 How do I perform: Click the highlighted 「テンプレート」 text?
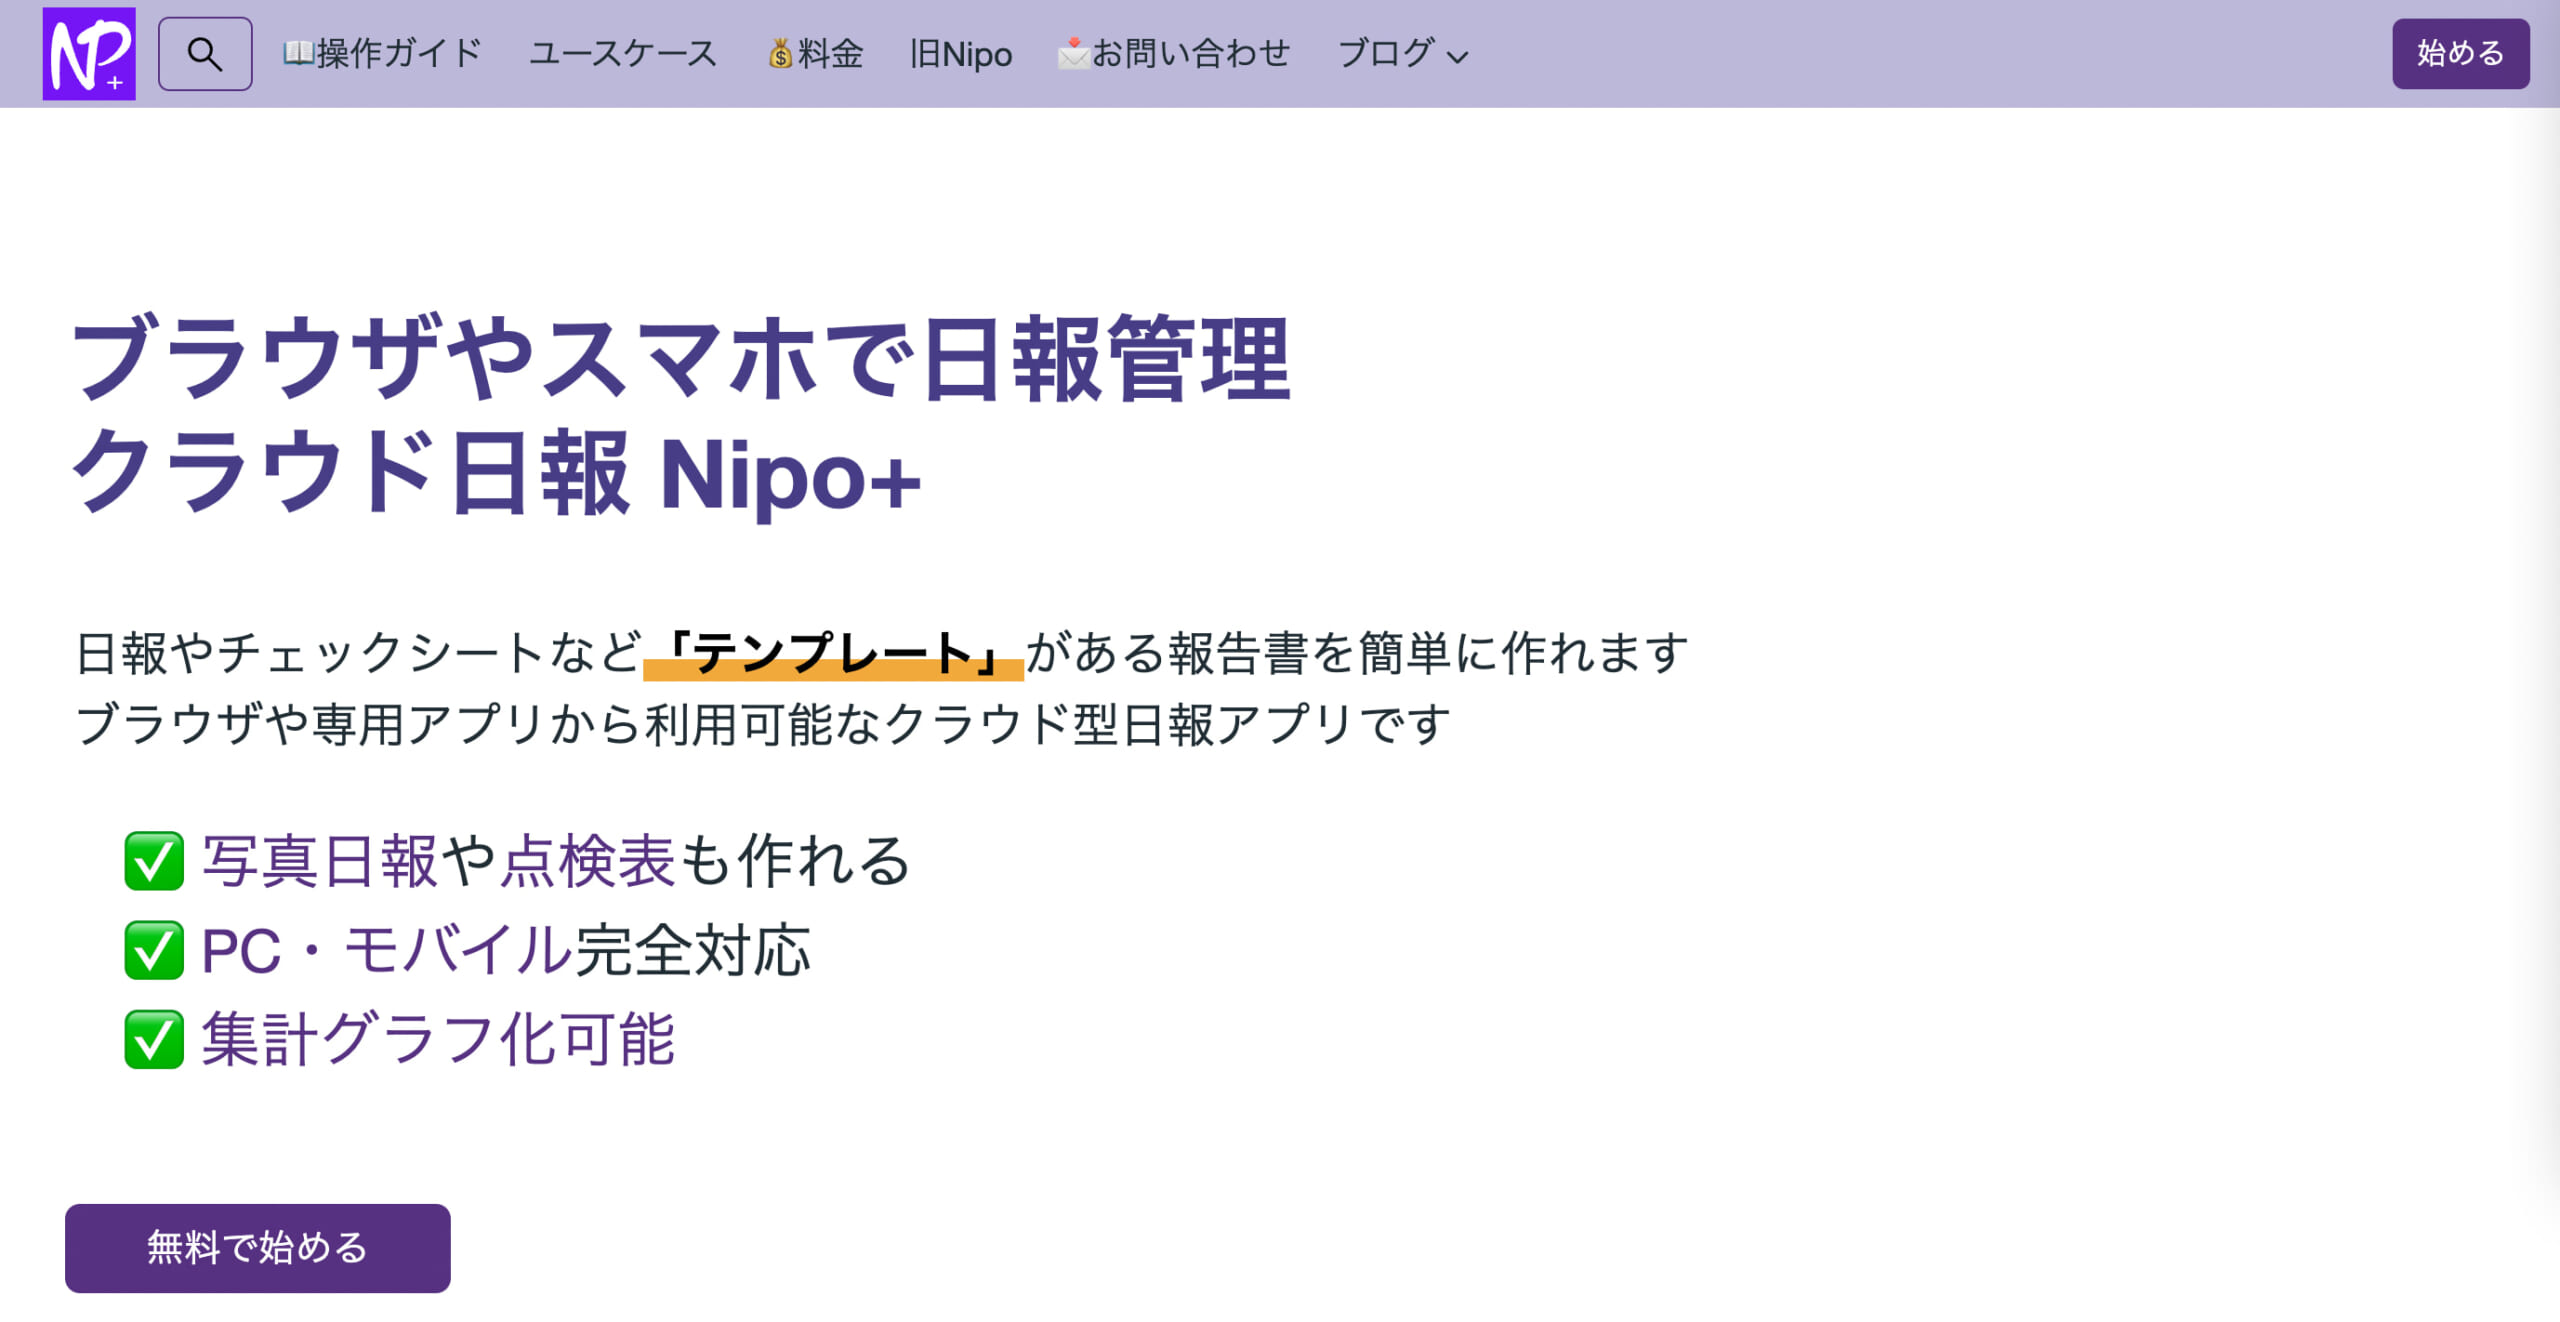[x=833, y=654]
